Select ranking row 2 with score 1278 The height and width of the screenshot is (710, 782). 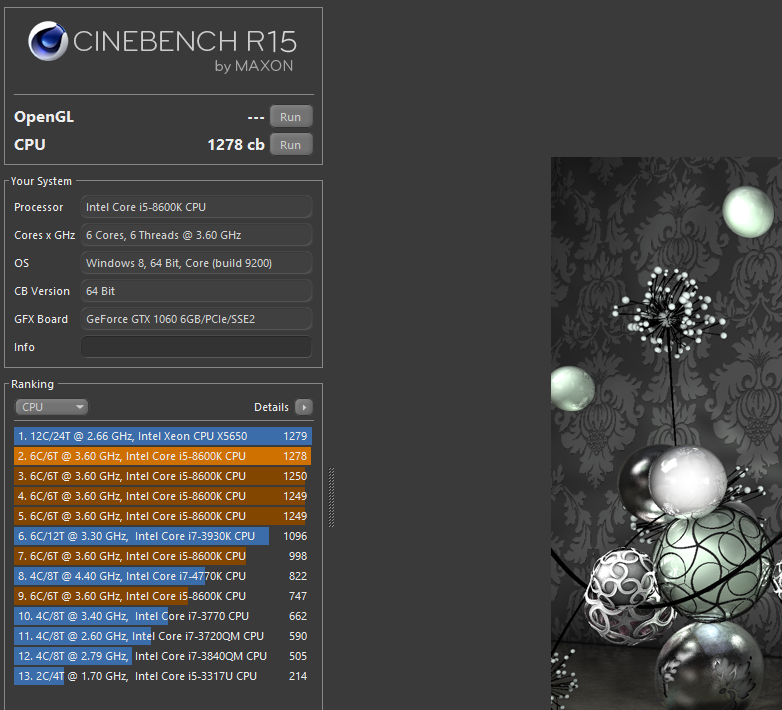click(163, 456)
